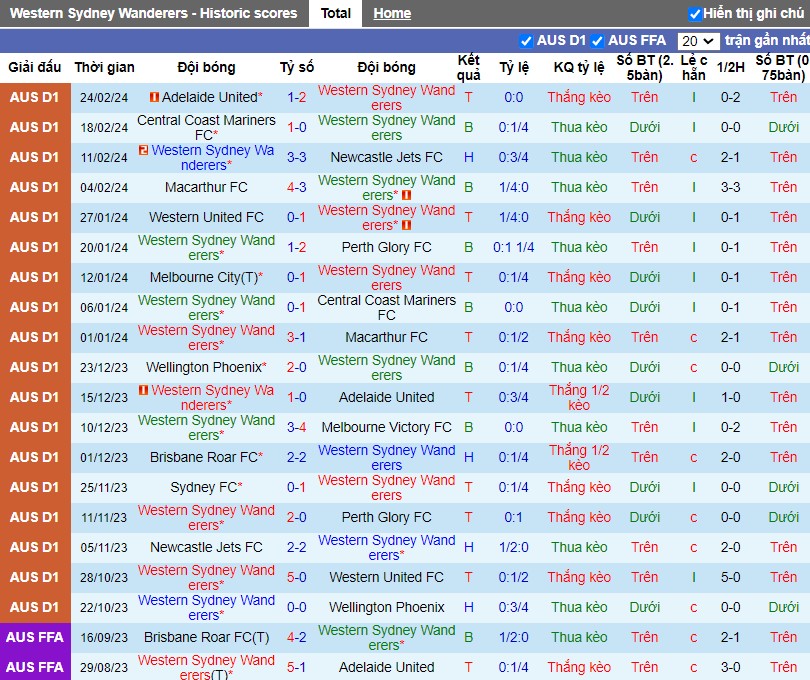Click half-time score 3-0 in 29/08/23 row
The image size is (810, 680).
730,667
